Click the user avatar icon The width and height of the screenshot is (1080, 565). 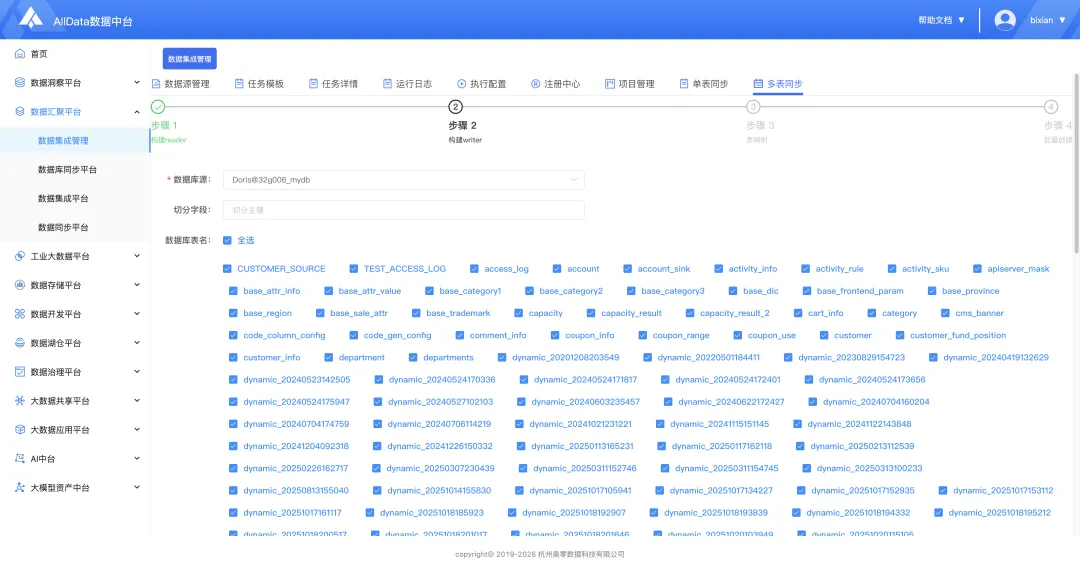pyautogui.click(x=1005, y=20)
